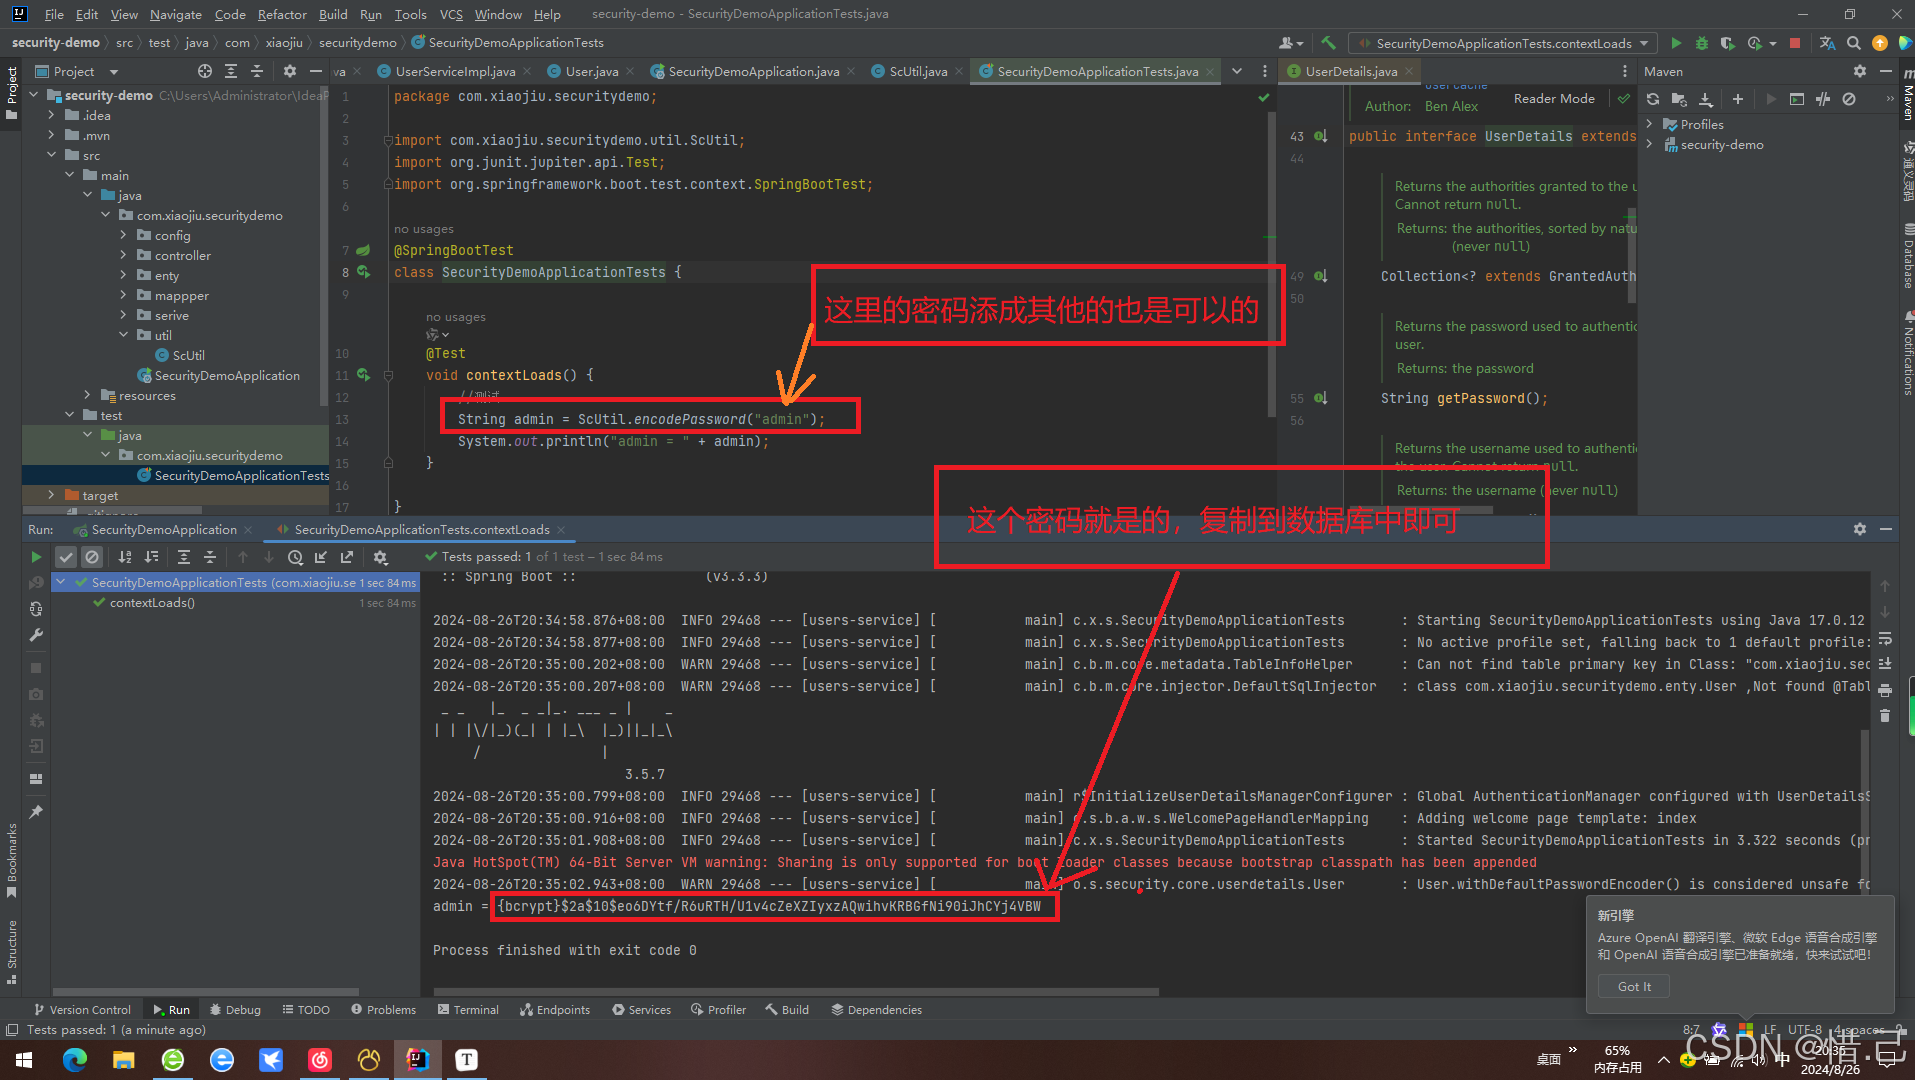The width and height of the screenshot is (1915, 1080).
Task: Open Search Everywhere magnifier icon
Action: coord(1854,43)
